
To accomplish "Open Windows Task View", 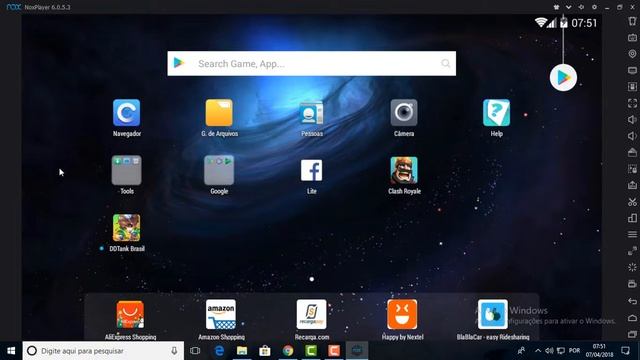I will [x=195, y=351].
